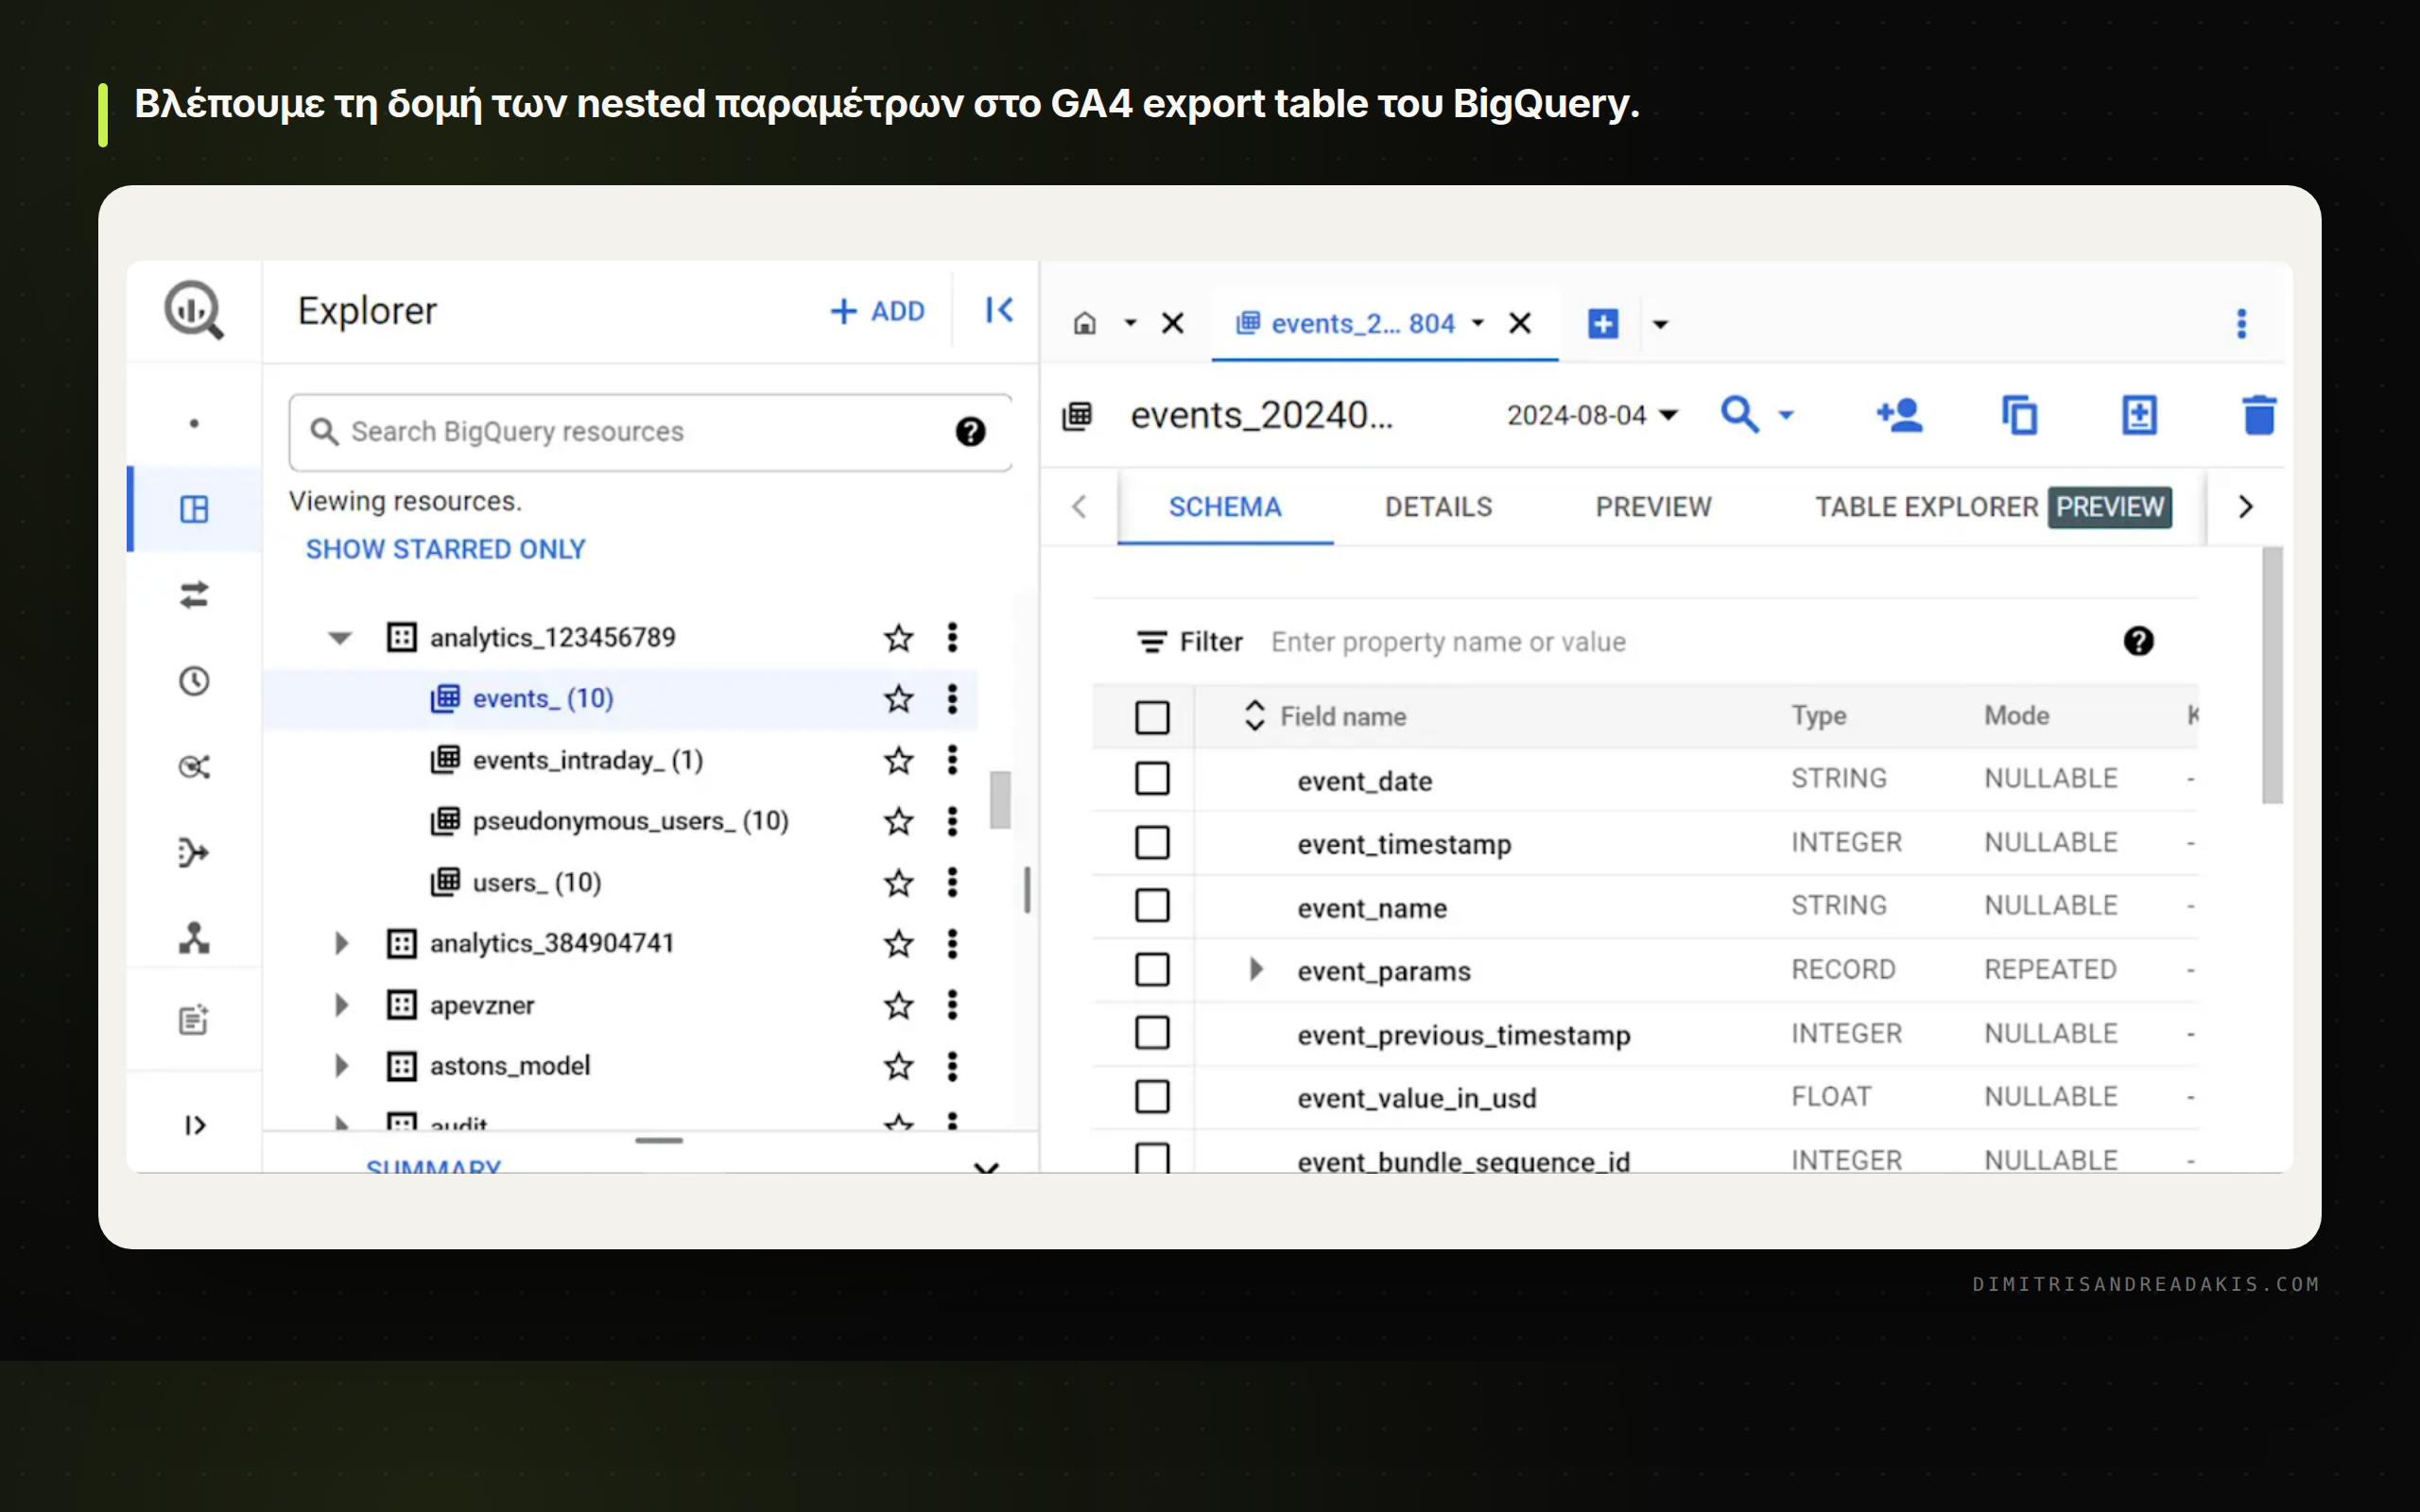Image resolution: width=2420 pixels, height=1512 pixels.
Task: Open schema filter help icon
Action: [2138, 641]
